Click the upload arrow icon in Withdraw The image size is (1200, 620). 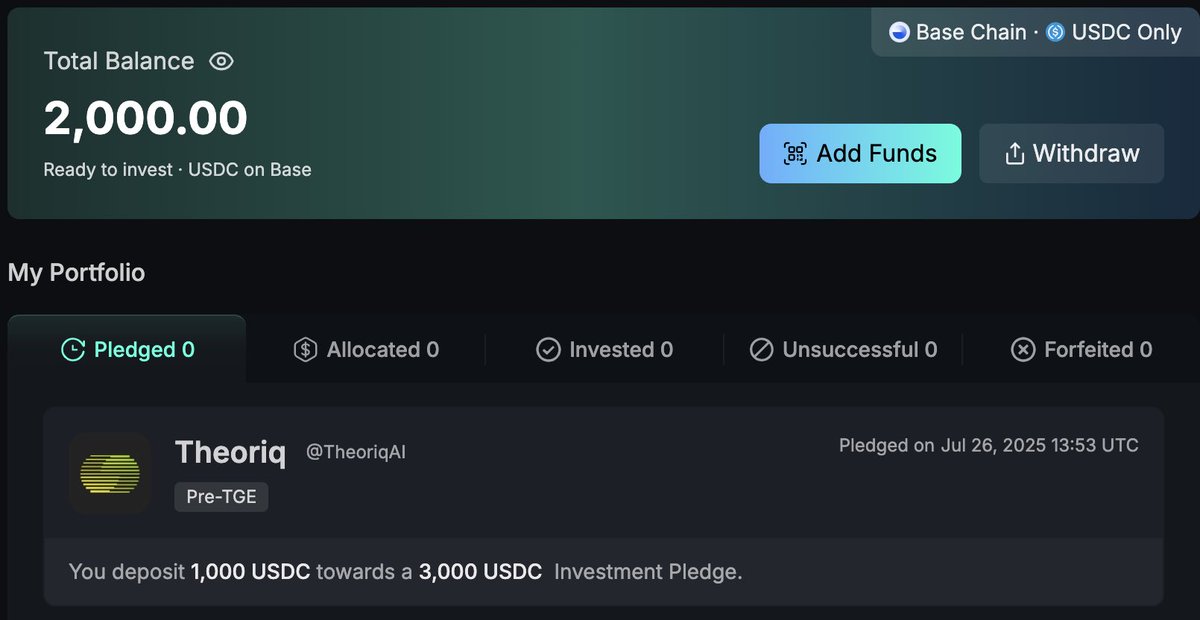[1014, 153]
